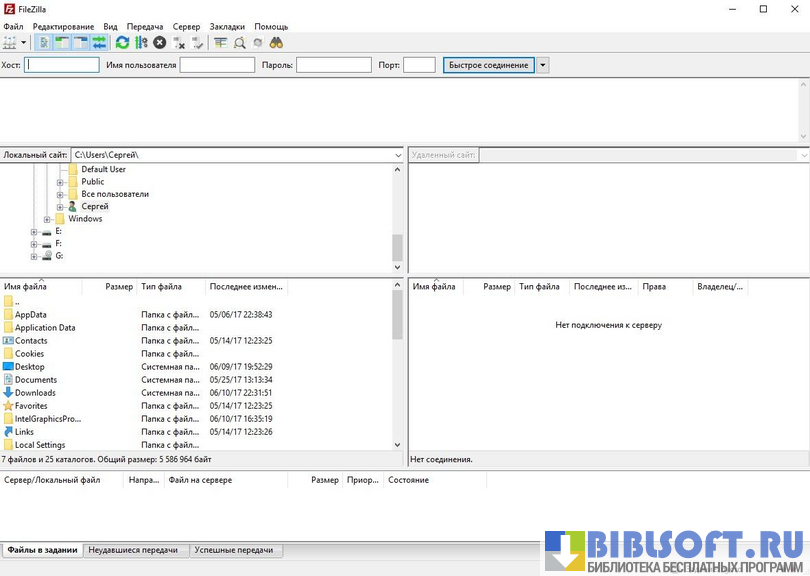Image resolution: width=810 pixels, height=576 pixels.
Task: Toggle the transfer queue display
Action: tap(99, 43)
